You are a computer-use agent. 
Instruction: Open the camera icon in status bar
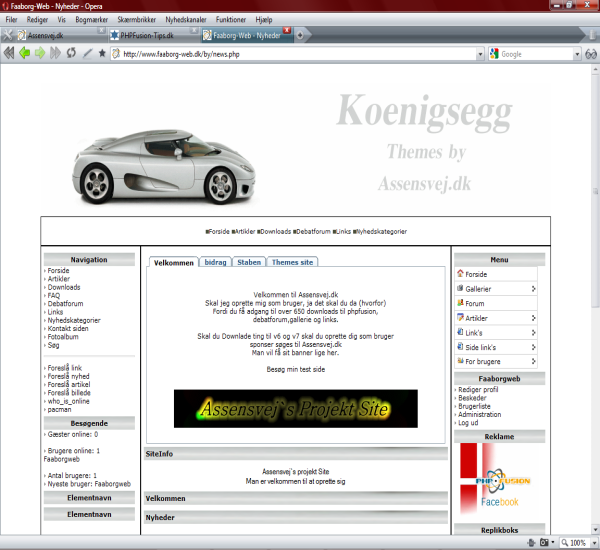coord(543,542)
